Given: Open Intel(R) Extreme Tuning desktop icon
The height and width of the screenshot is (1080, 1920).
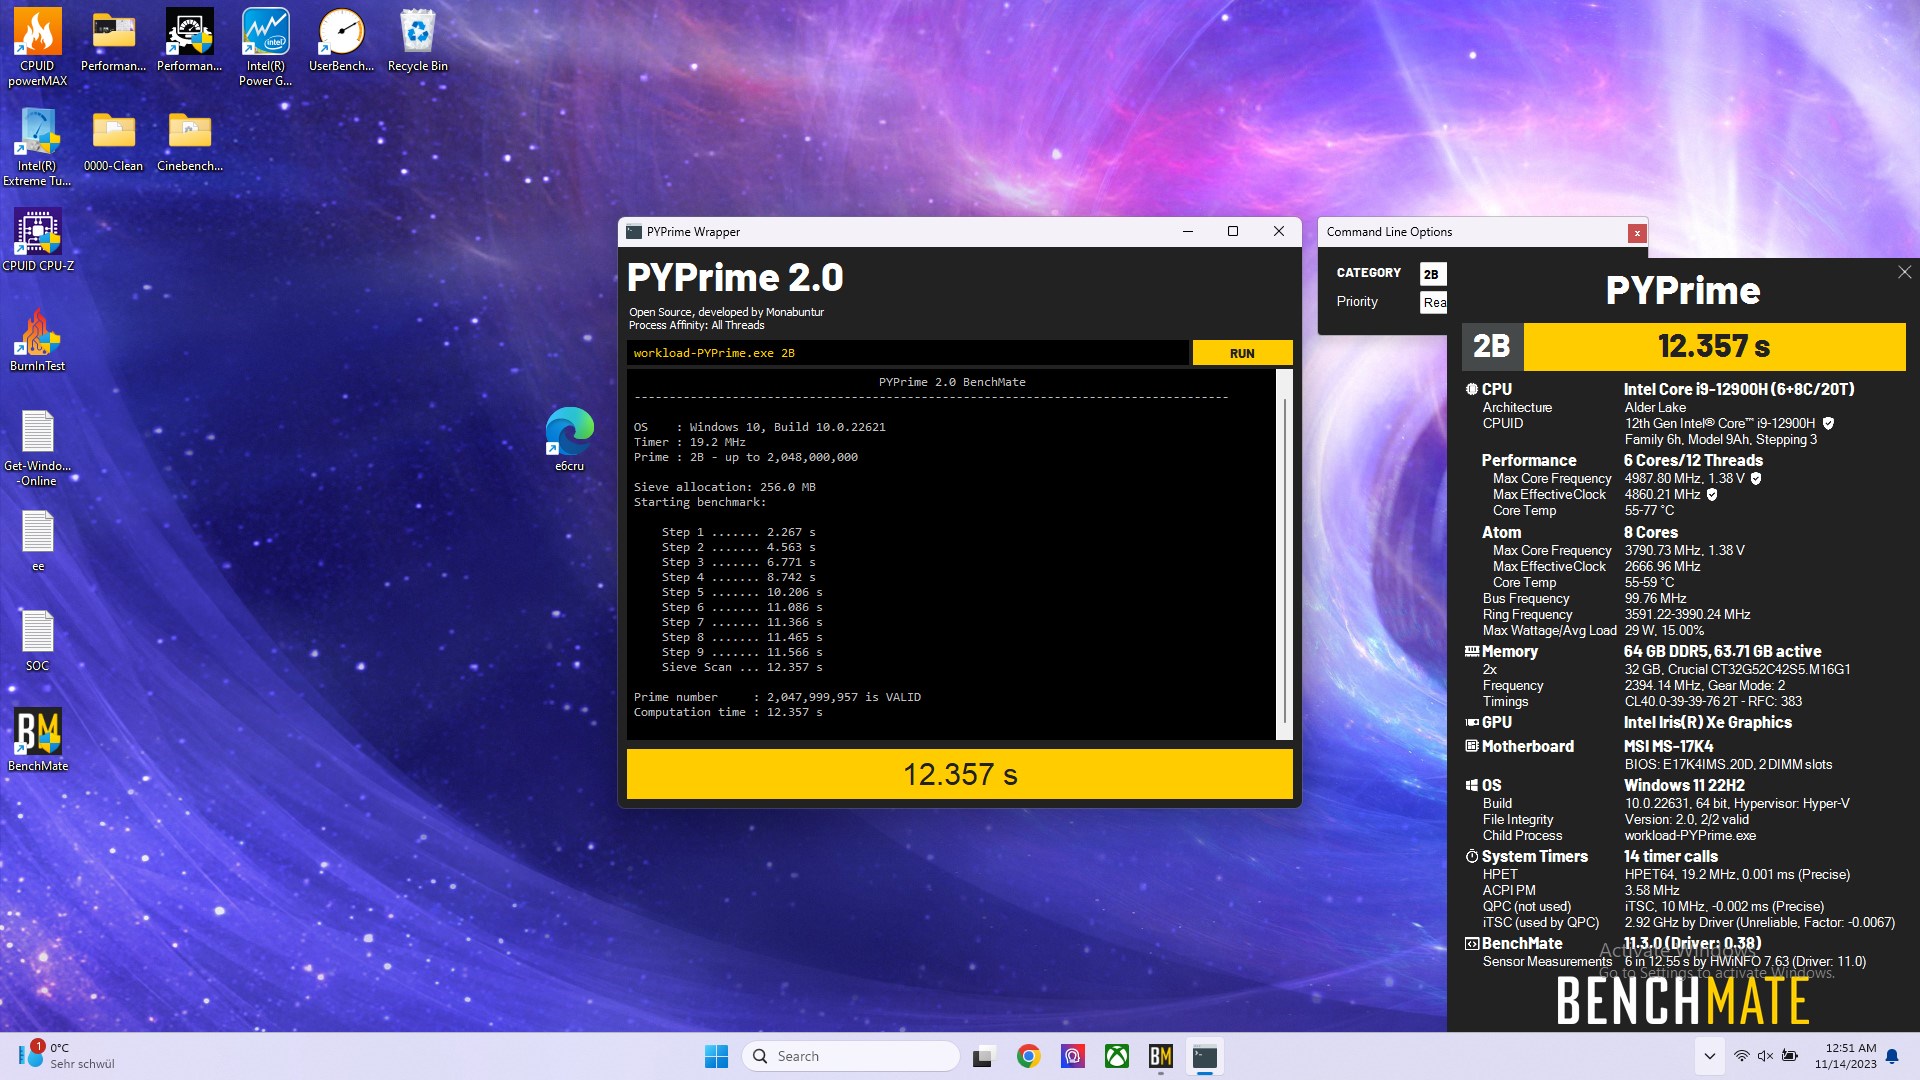Looking at the screenshot, I should coord(38,146).
